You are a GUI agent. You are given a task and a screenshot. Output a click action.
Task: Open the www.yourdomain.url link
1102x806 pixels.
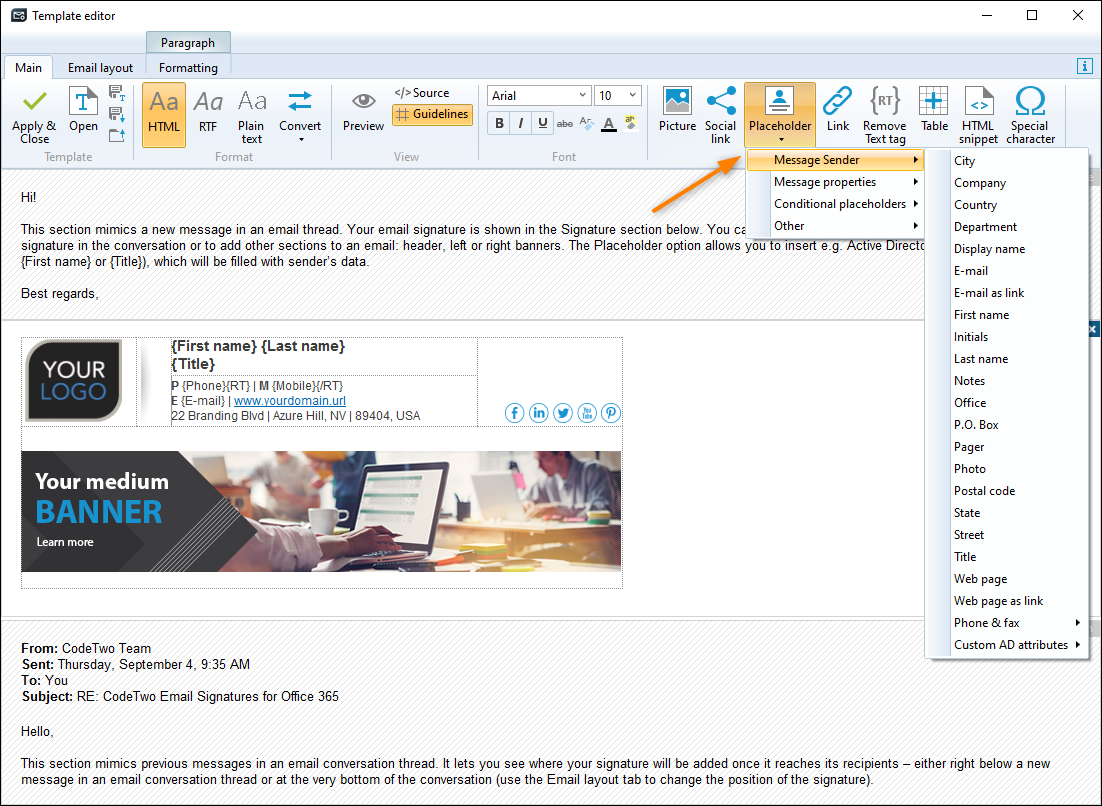[x=290, y=401]
